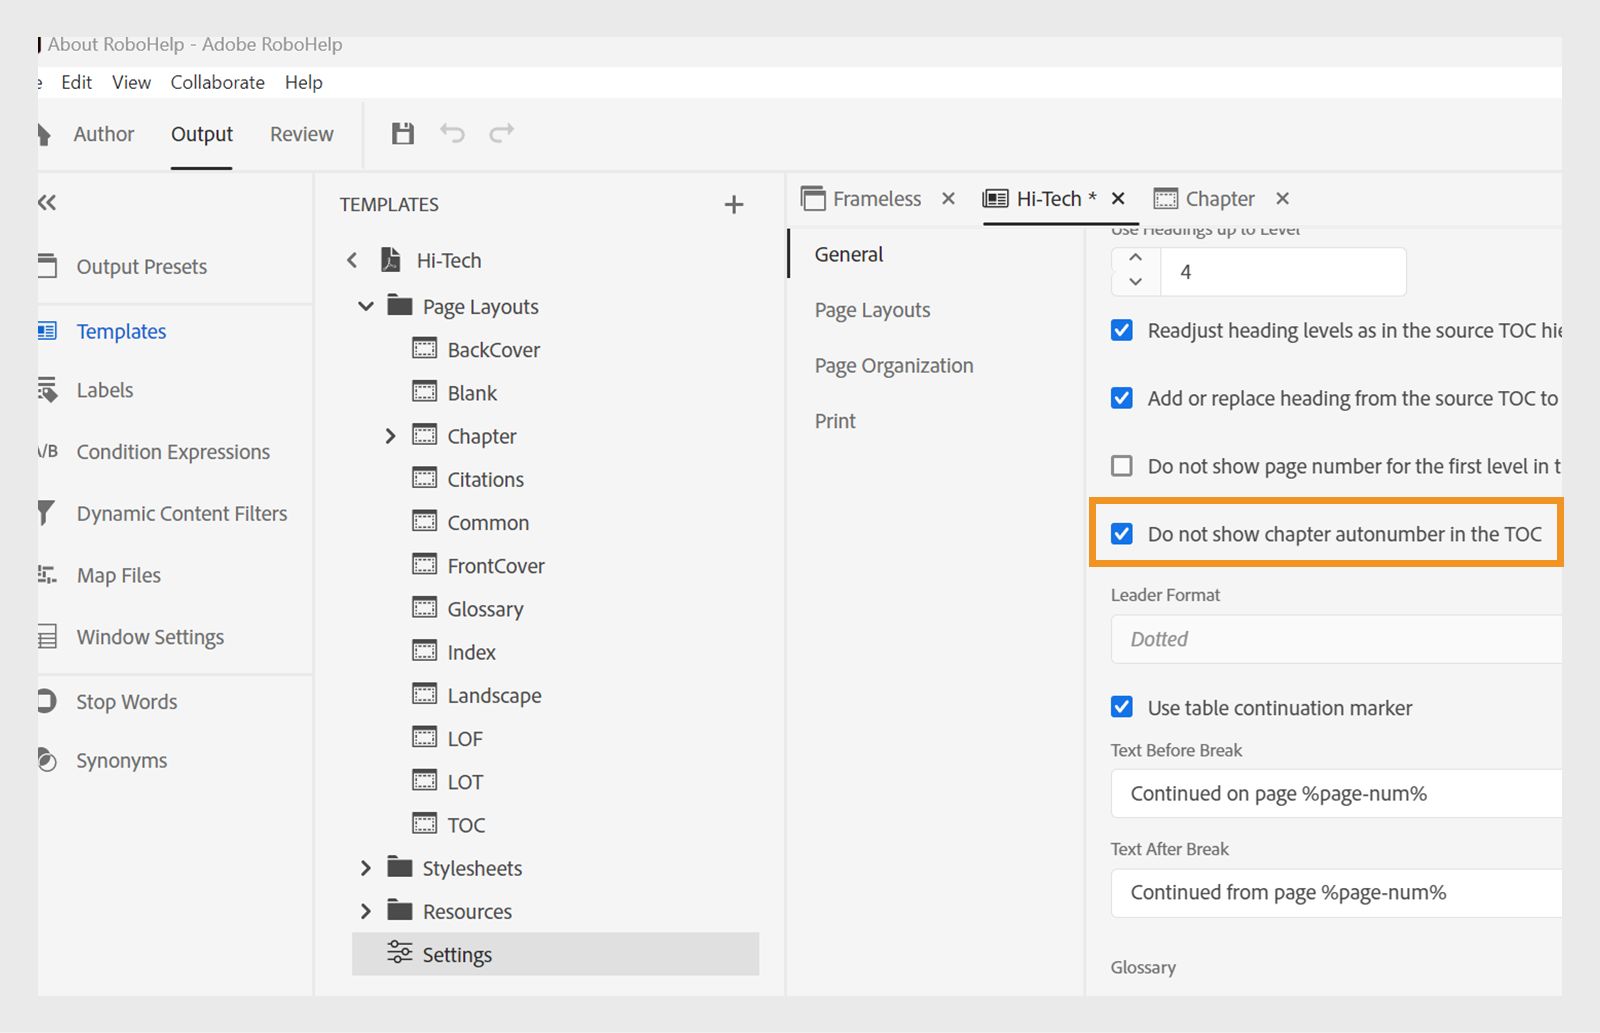This screenshot has height=1033, width=1600.
Task: Click the Window Settings sidebar icon
Action: click(x=47, y=636)
